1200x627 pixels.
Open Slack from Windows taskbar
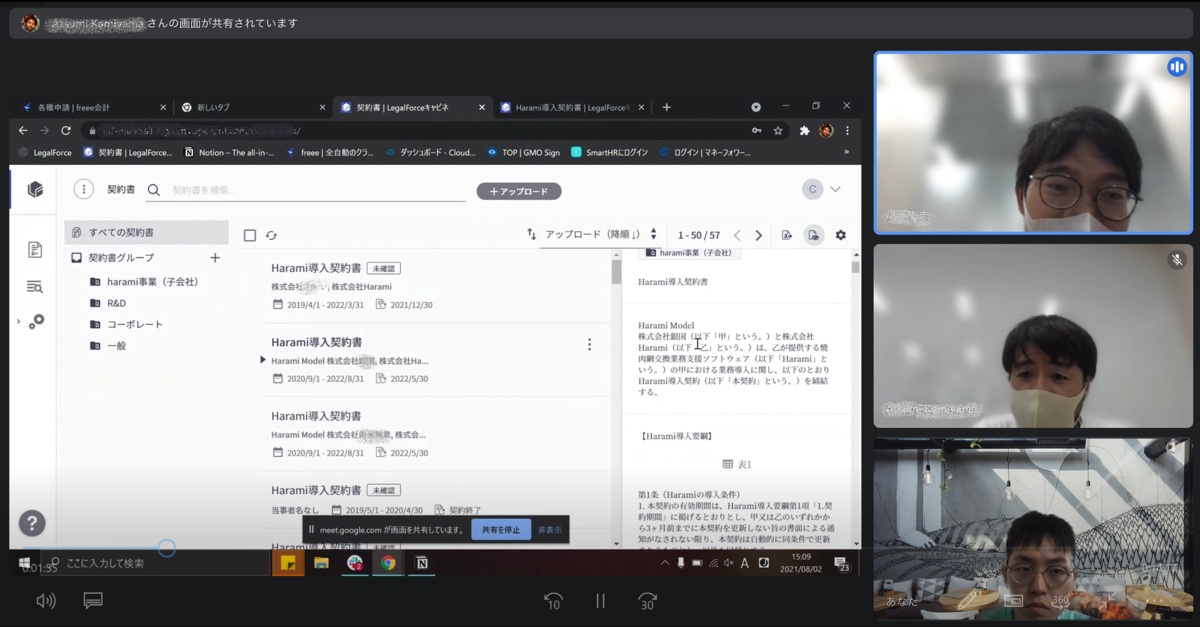(x=355, y=563)
